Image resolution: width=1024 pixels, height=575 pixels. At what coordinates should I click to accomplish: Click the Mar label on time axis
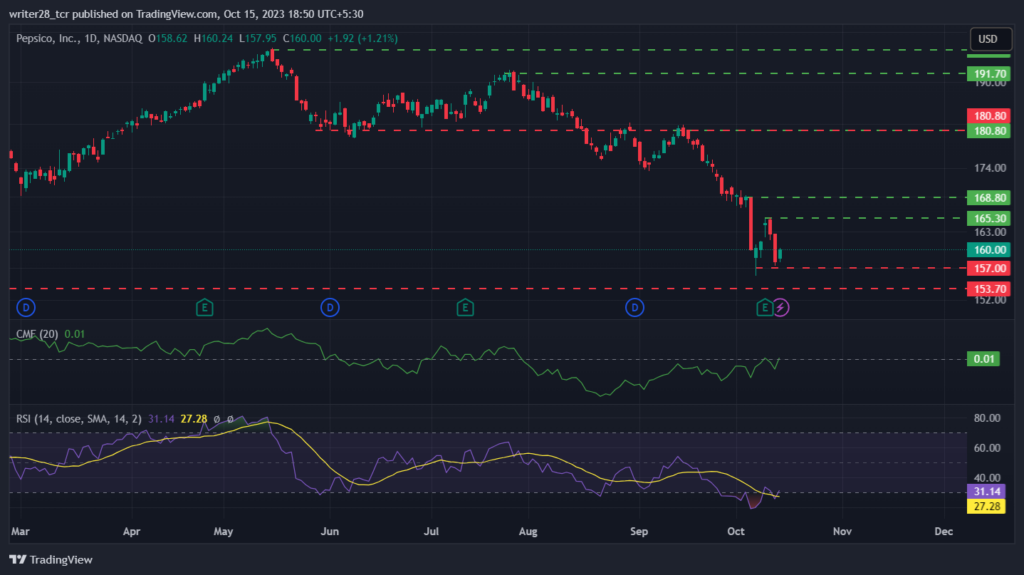click(20, 531)
